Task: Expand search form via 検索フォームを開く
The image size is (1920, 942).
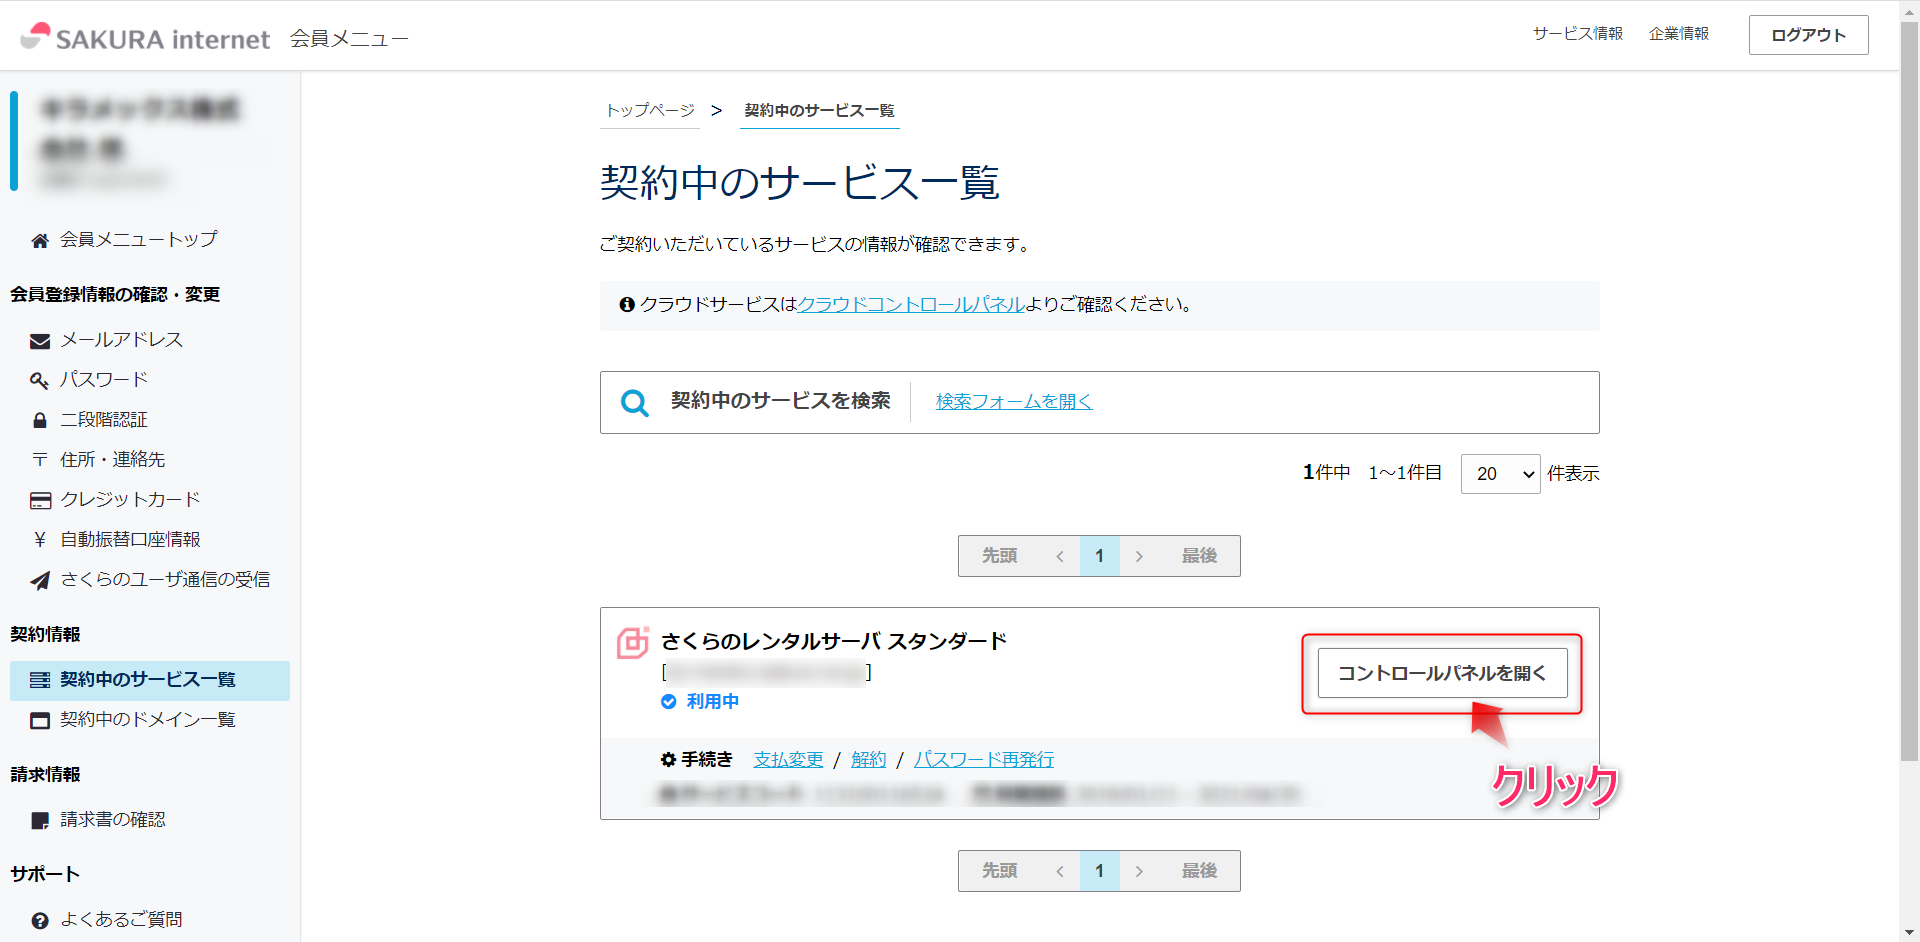Action: 1013,401
